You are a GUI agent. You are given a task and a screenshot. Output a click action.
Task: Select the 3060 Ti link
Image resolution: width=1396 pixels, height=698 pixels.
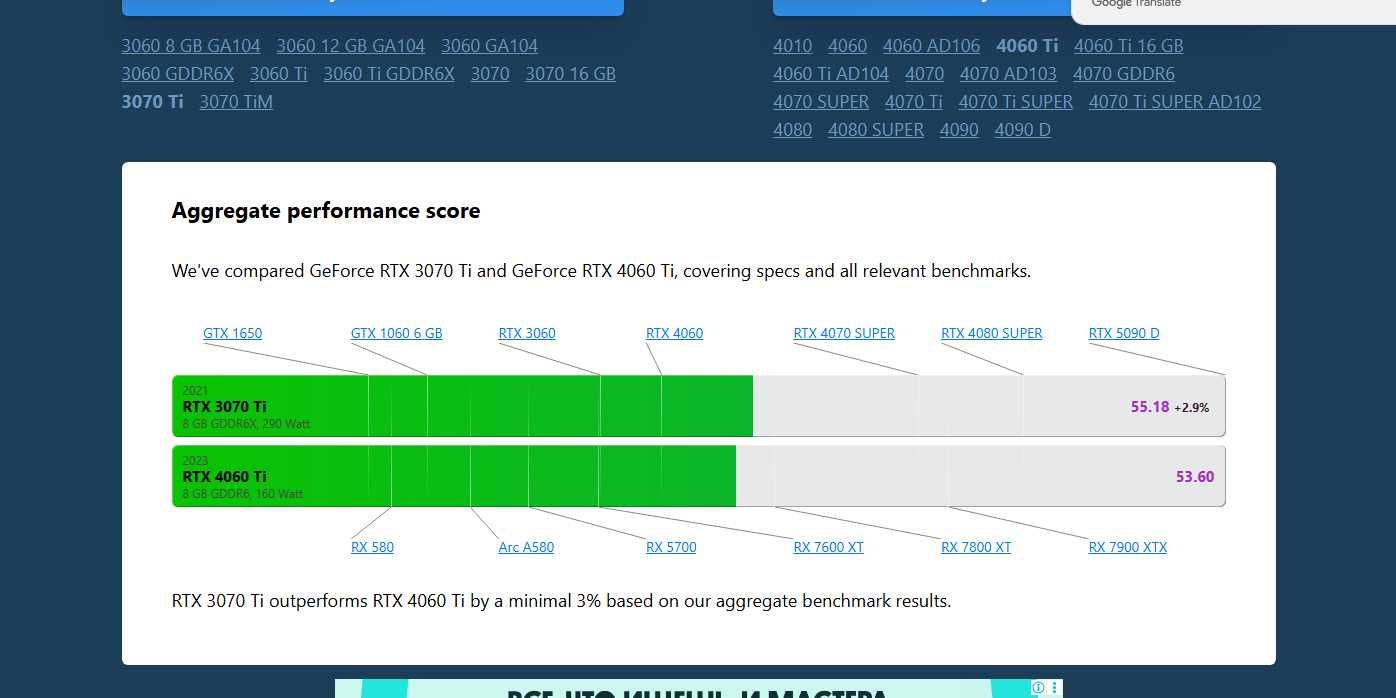point(279,74)
